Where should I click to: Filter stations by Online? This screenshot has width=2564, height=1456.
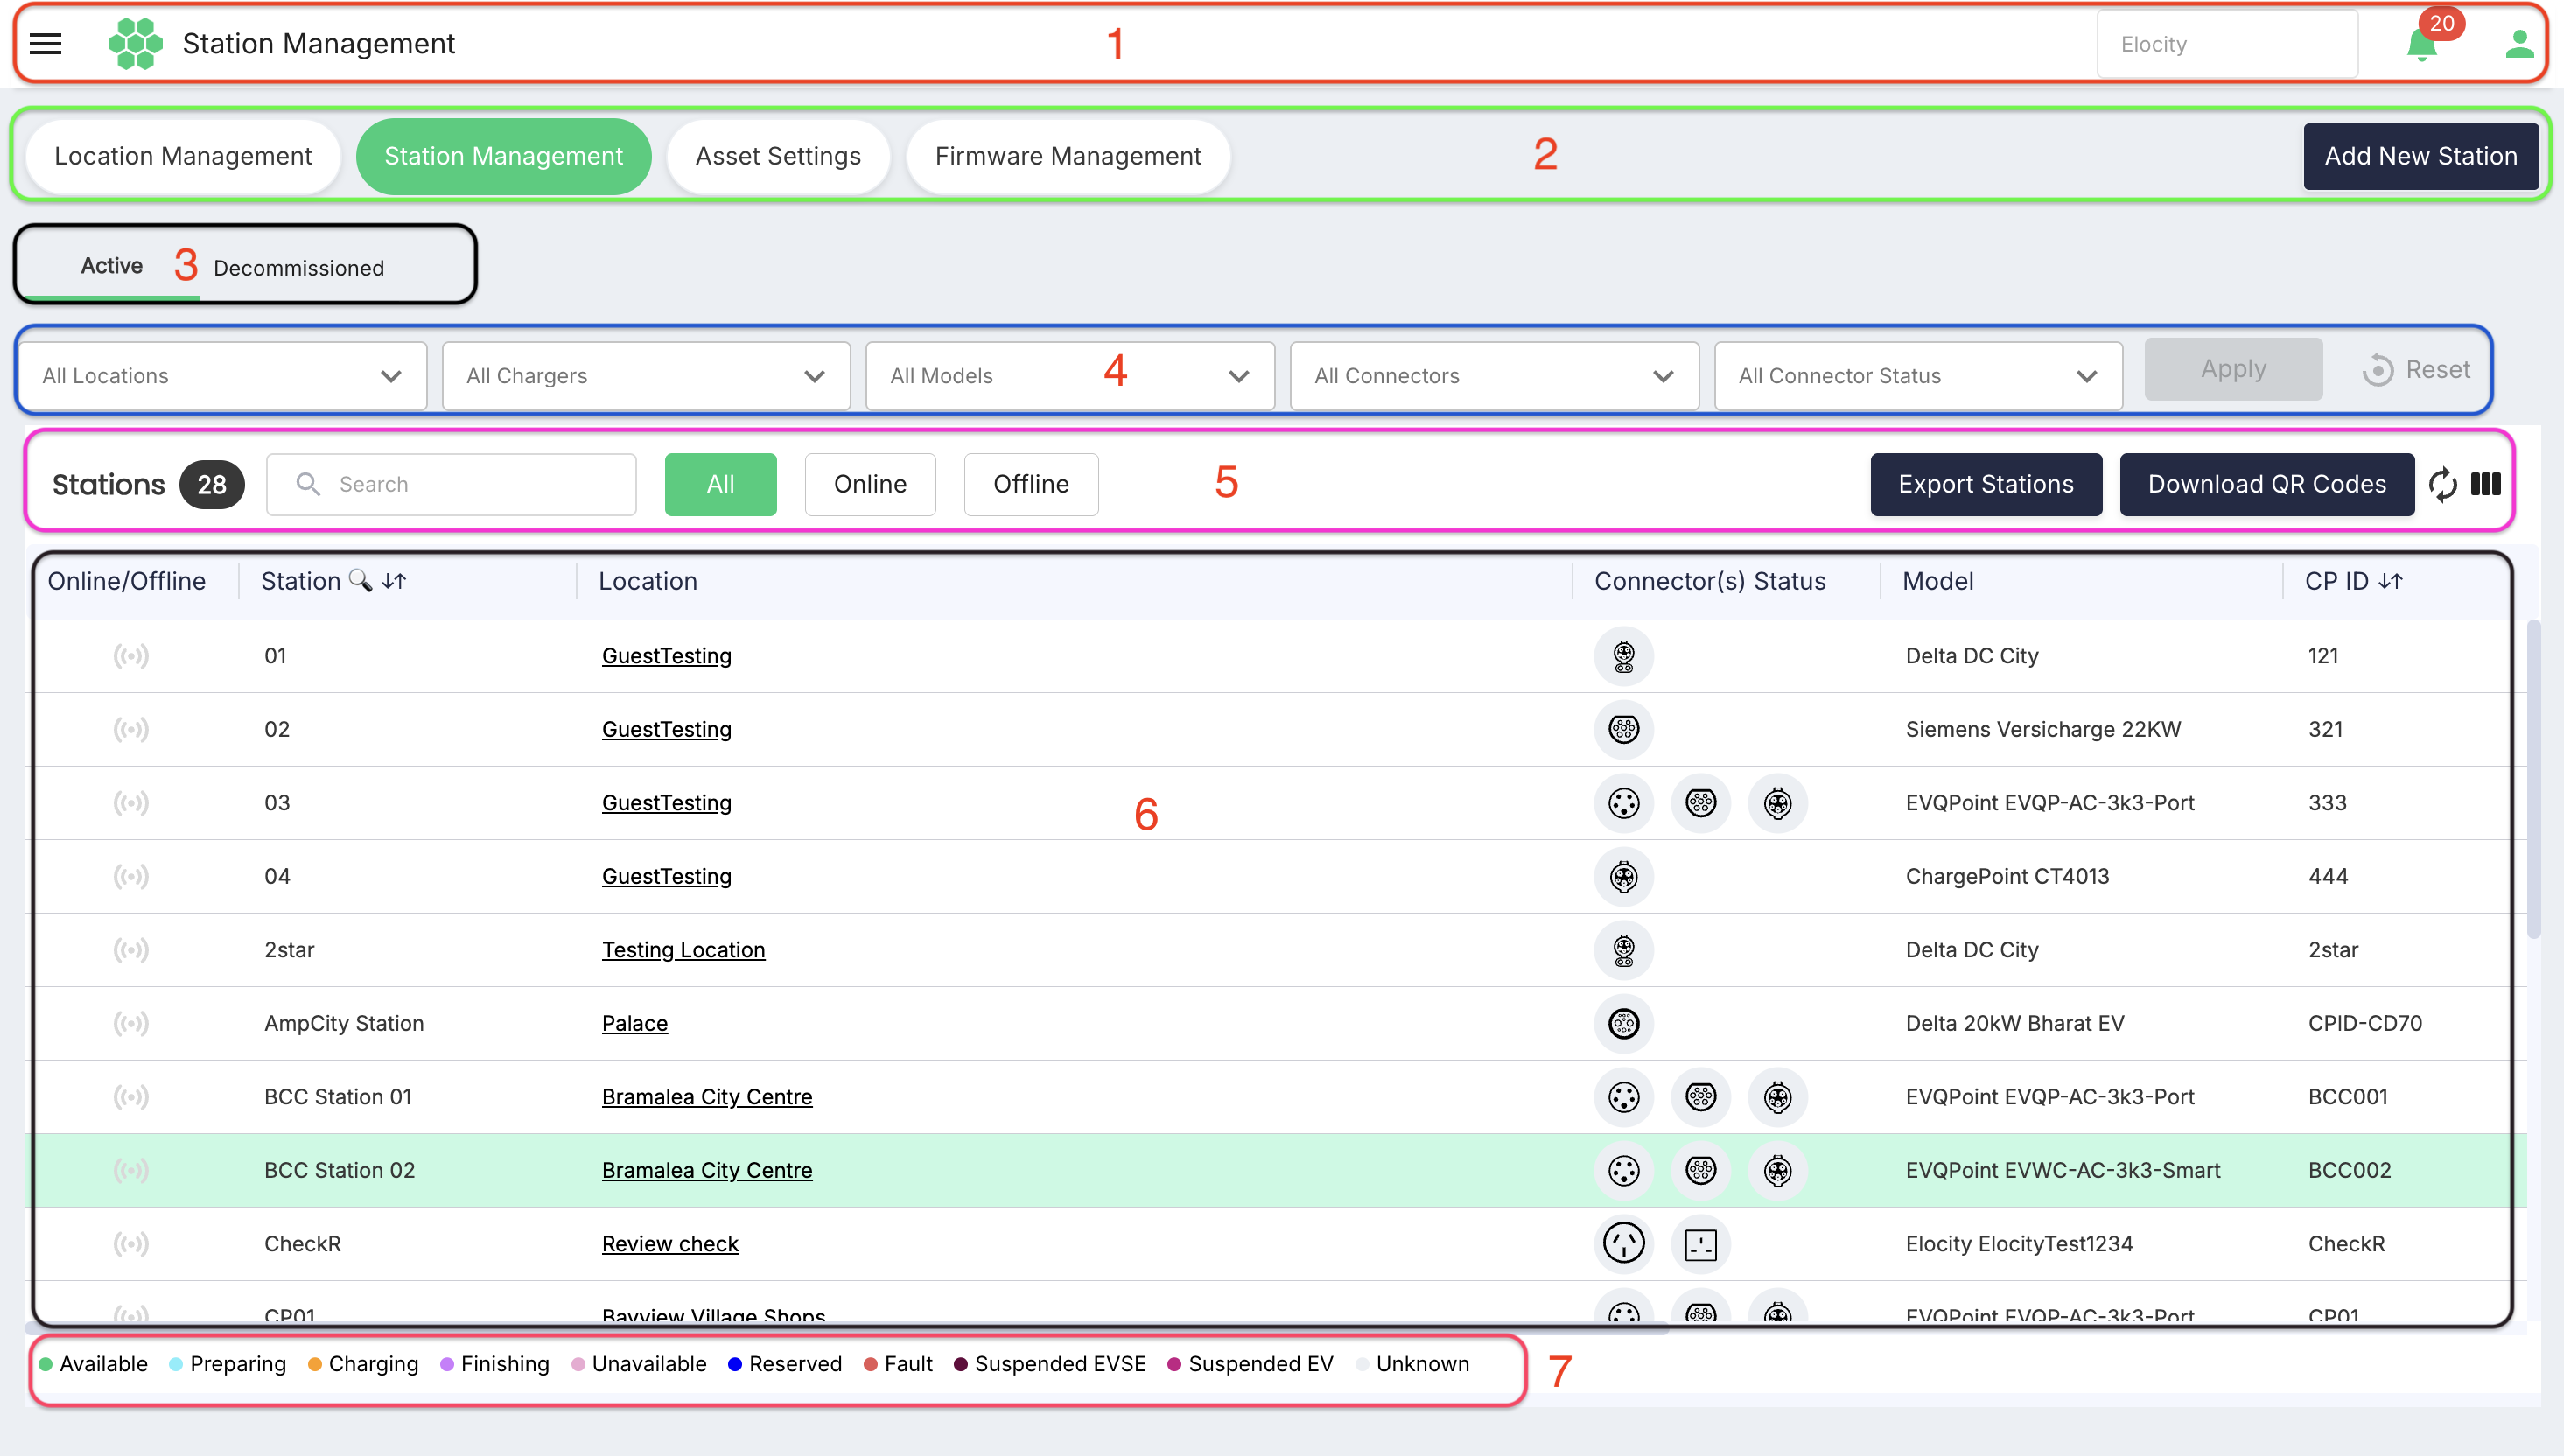point(870,484)
